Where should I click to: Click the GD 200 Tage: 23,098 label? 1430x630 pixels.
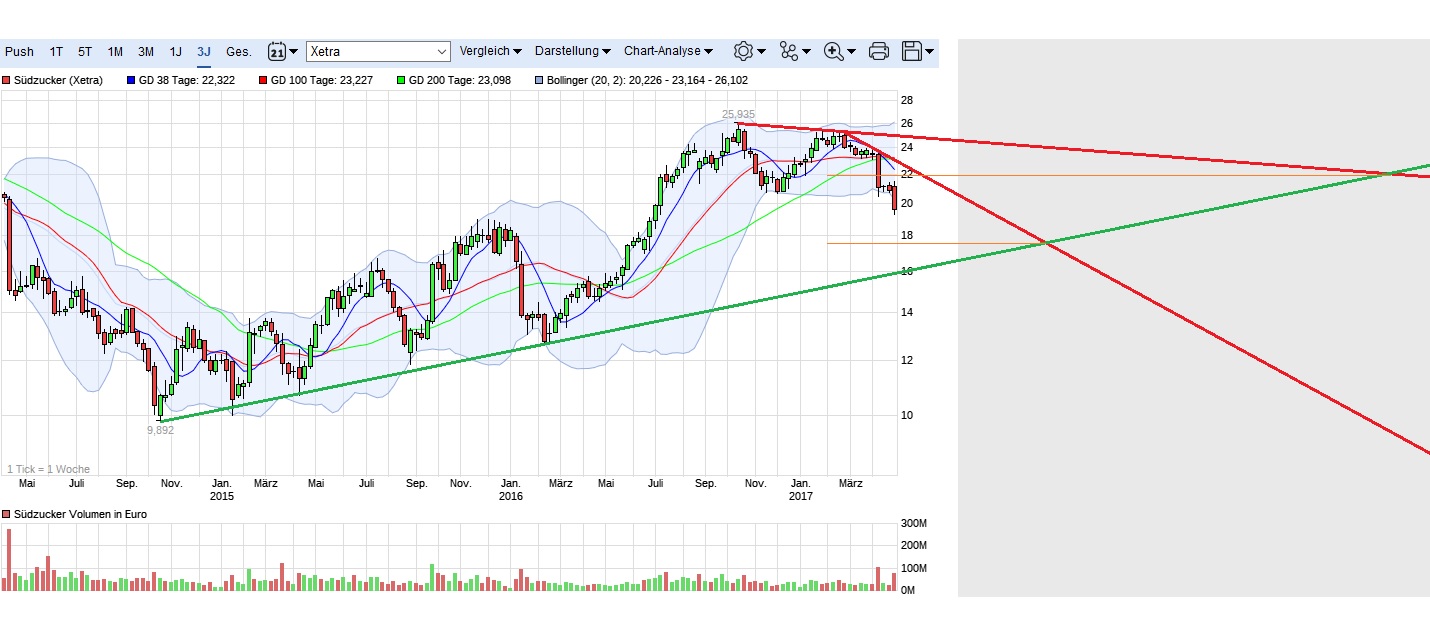(459, 80)
